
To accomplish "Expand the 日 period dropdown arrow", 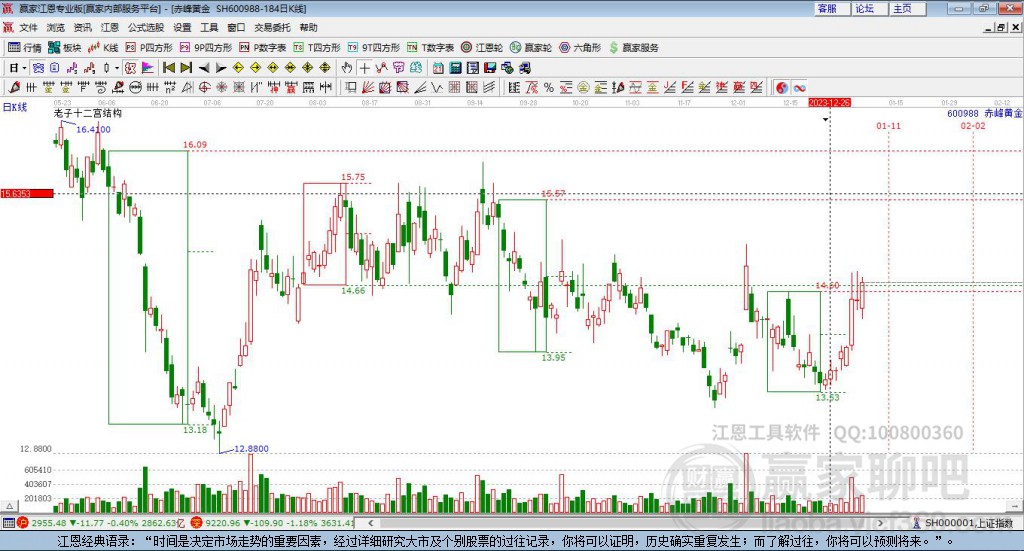I will coord(25,68).
